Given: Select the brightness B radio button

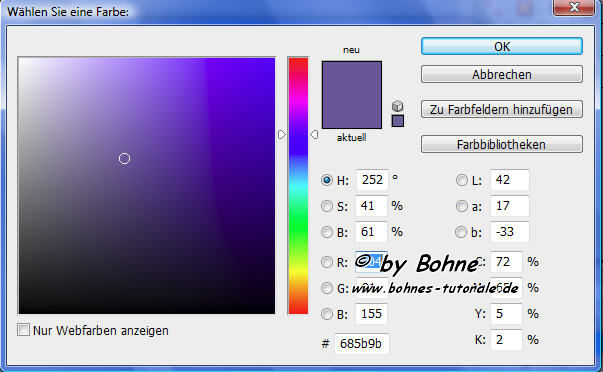Looking at the screenshot, I should [327, 232].
